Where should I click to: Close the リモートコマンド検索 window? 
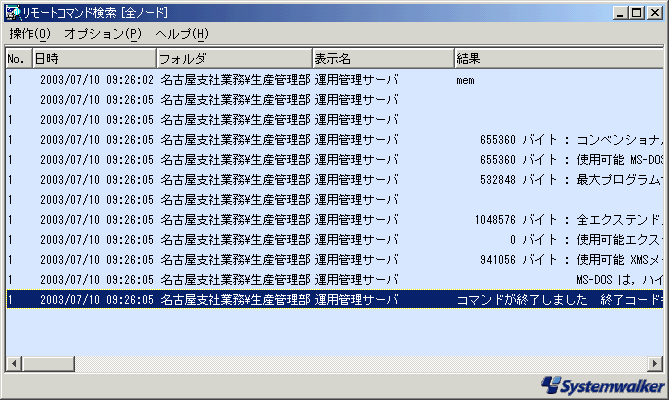654,13
